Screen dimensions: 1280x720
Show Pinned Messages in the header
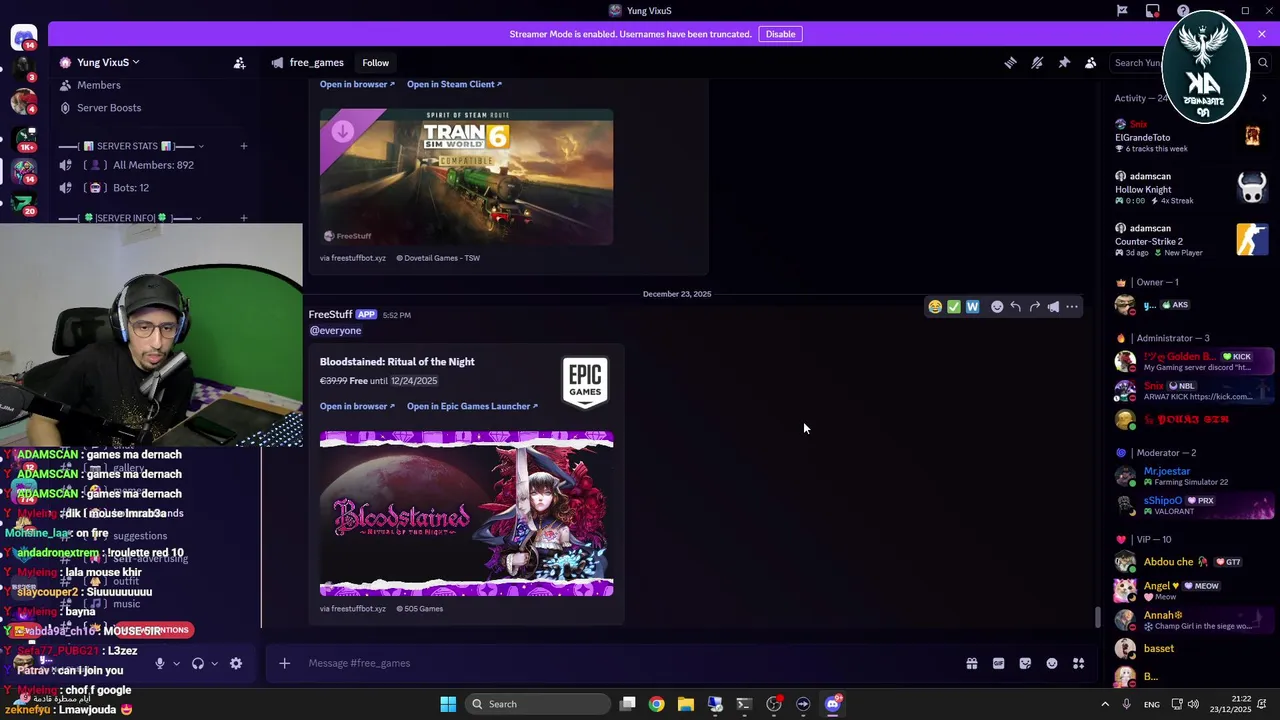[x=1064, y=63]
